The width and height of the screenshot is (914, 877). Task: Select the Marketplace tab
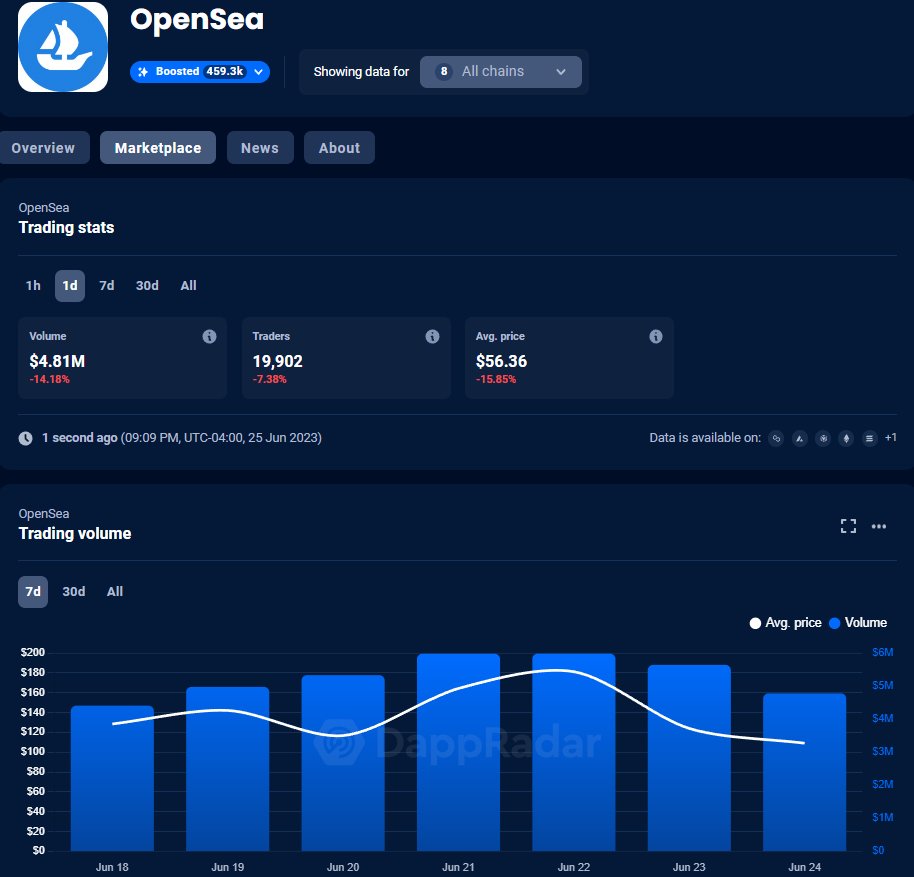pyautogui.click(x=158, y=148)
